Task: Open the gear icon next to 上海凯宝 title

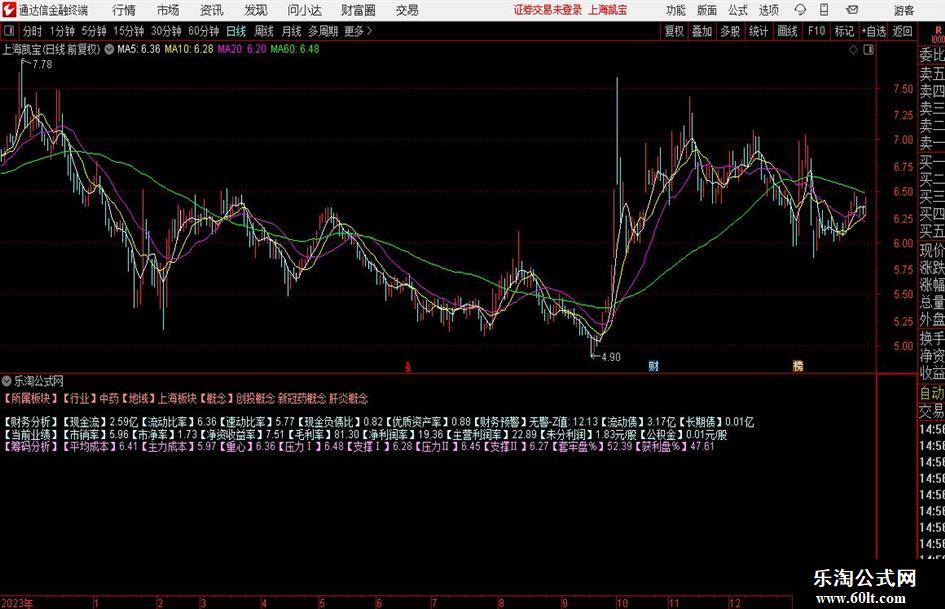Action: pyautogui.click(x=109, y=49)
